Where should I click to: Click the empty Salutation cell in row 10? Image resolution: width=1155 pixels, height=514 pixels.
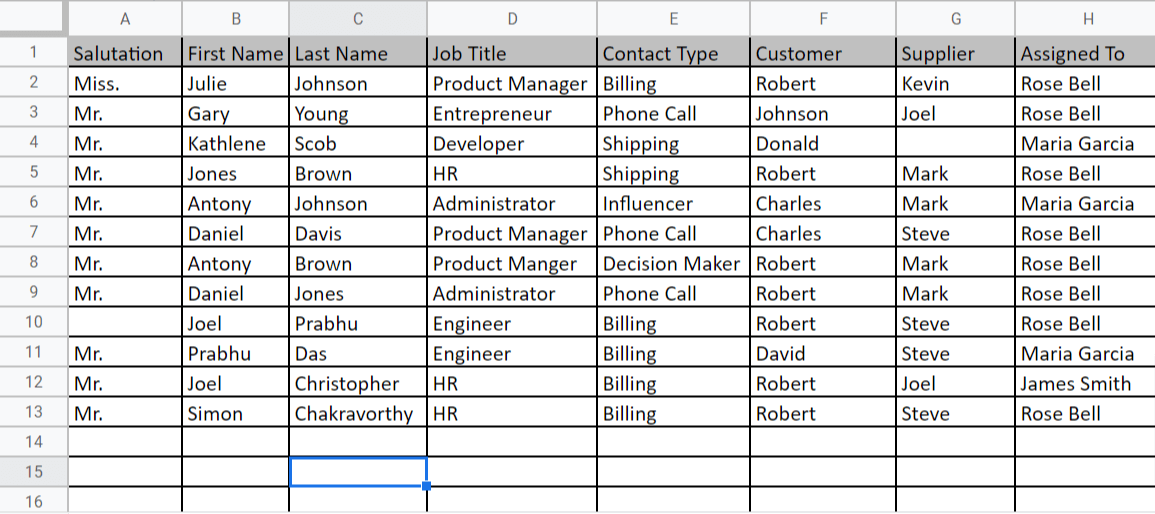(125, 324)
